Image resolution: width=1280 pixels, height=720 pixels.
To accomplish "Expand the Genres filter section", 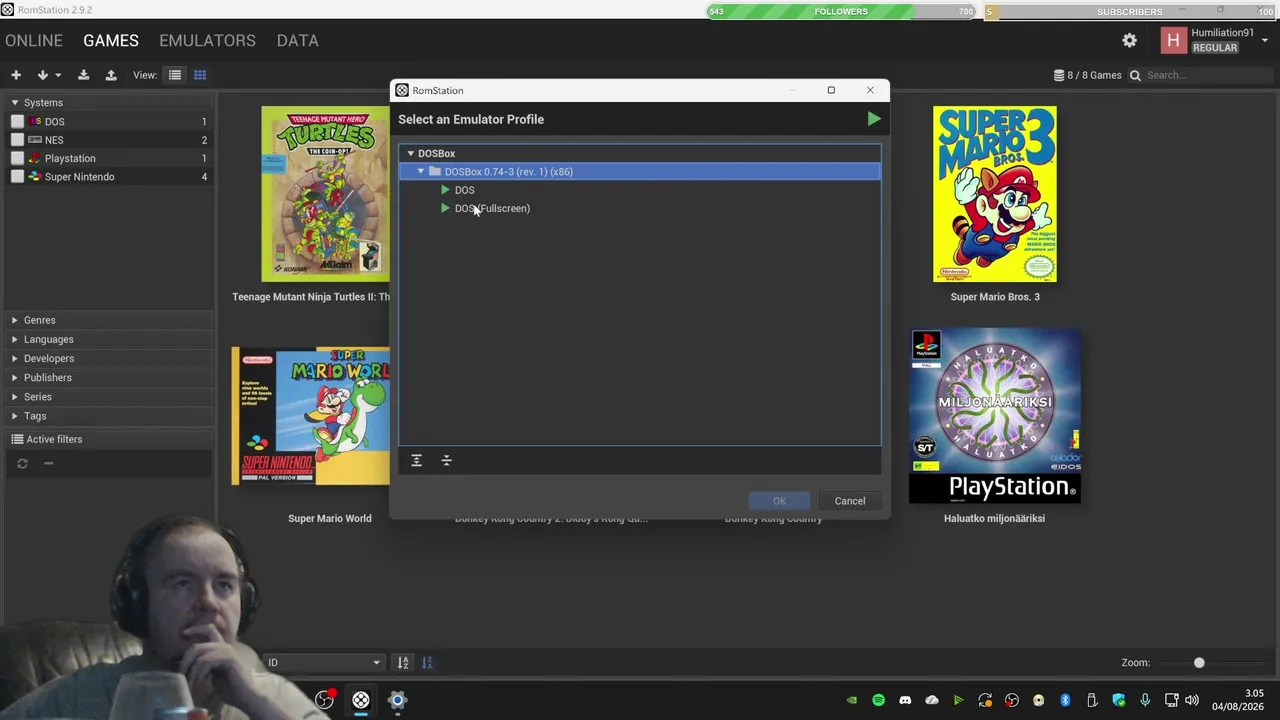I will point(15,320).
